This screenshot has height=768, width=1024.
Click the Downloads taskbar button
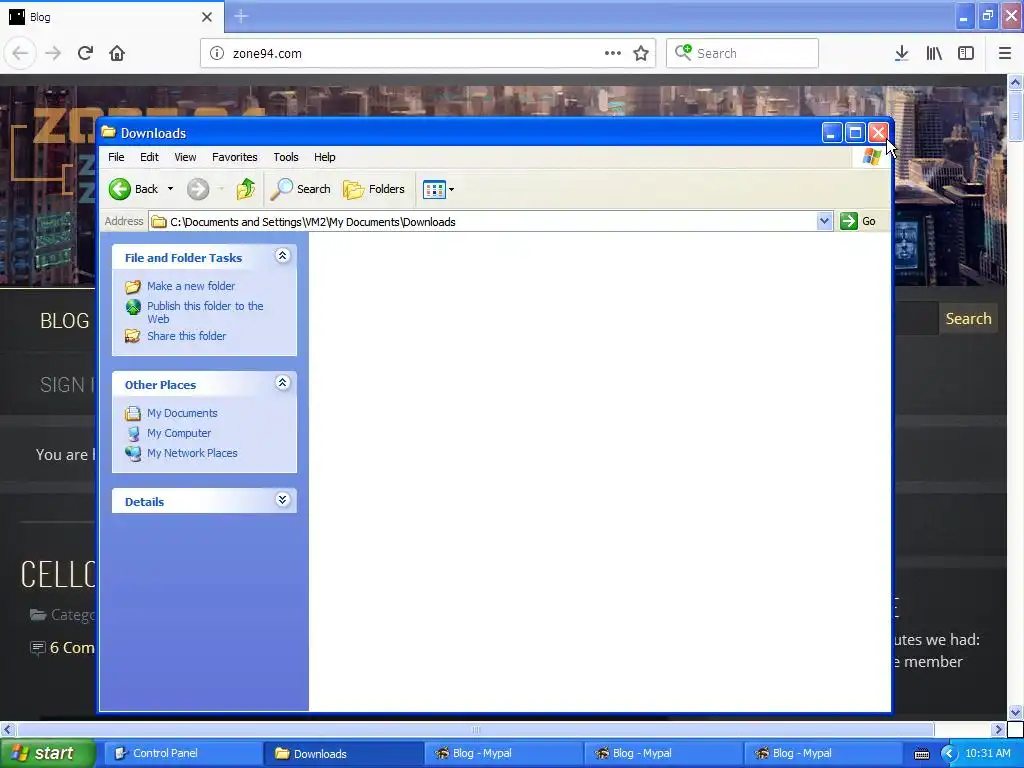(x=343, y=754)
